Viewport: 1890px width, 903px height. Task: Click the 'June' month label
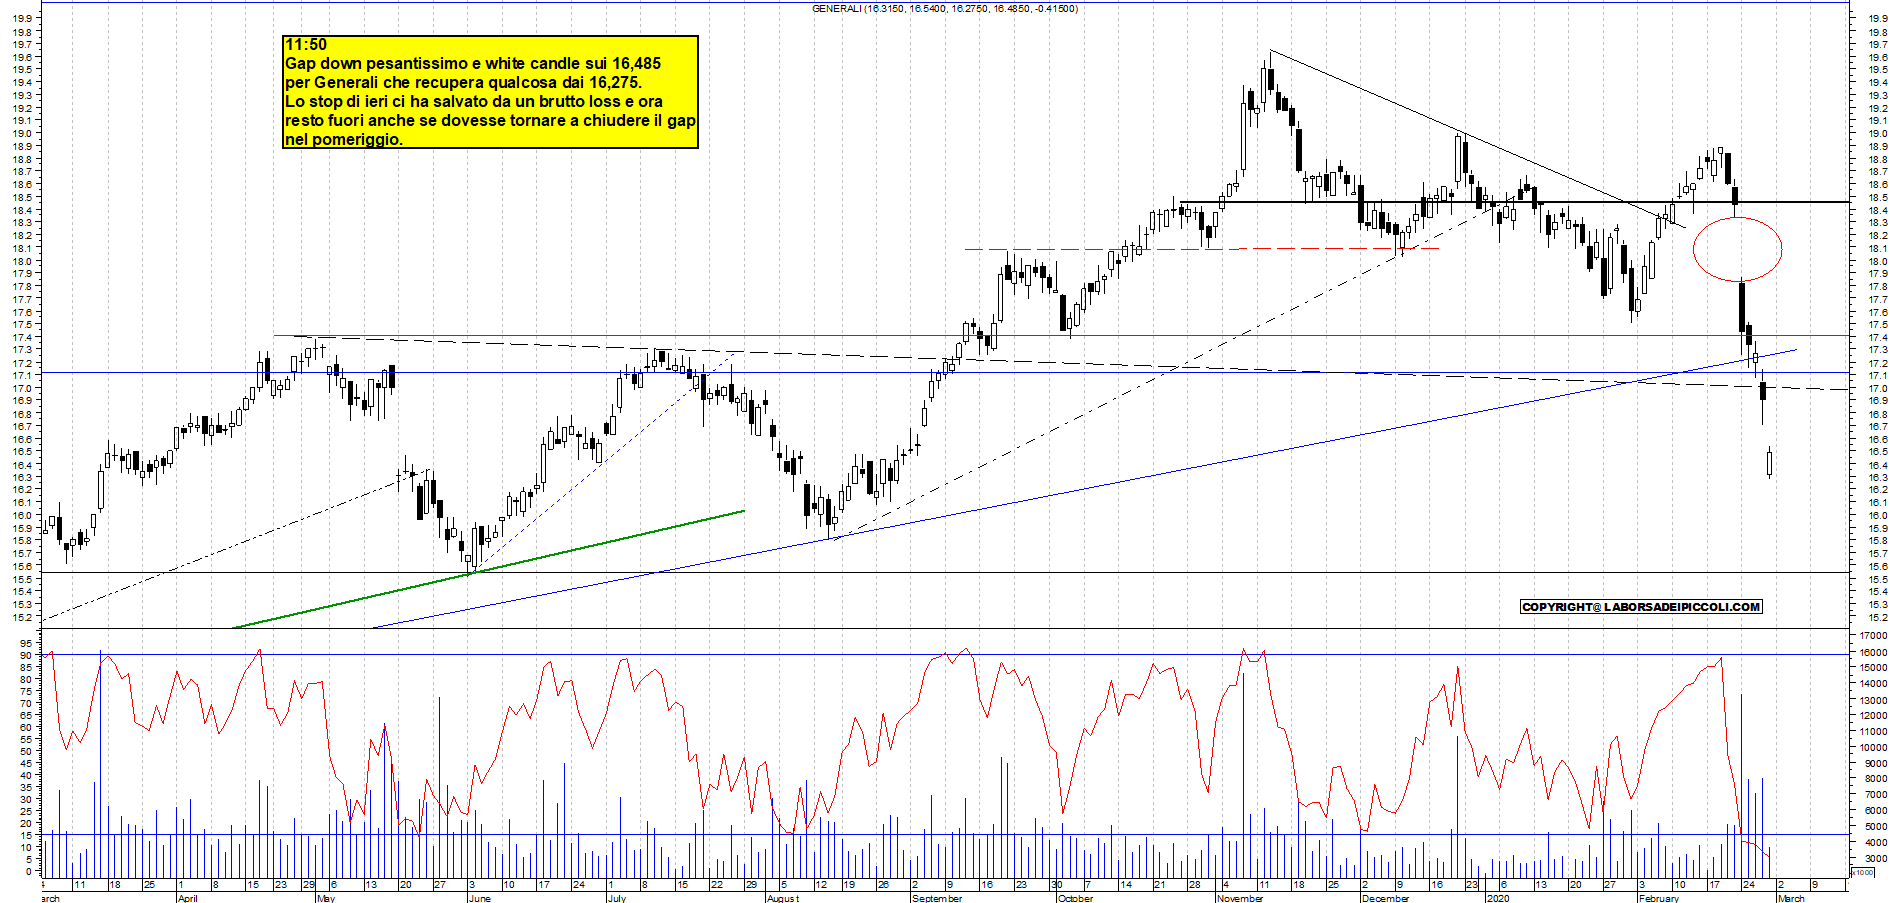tap(479, 898)
